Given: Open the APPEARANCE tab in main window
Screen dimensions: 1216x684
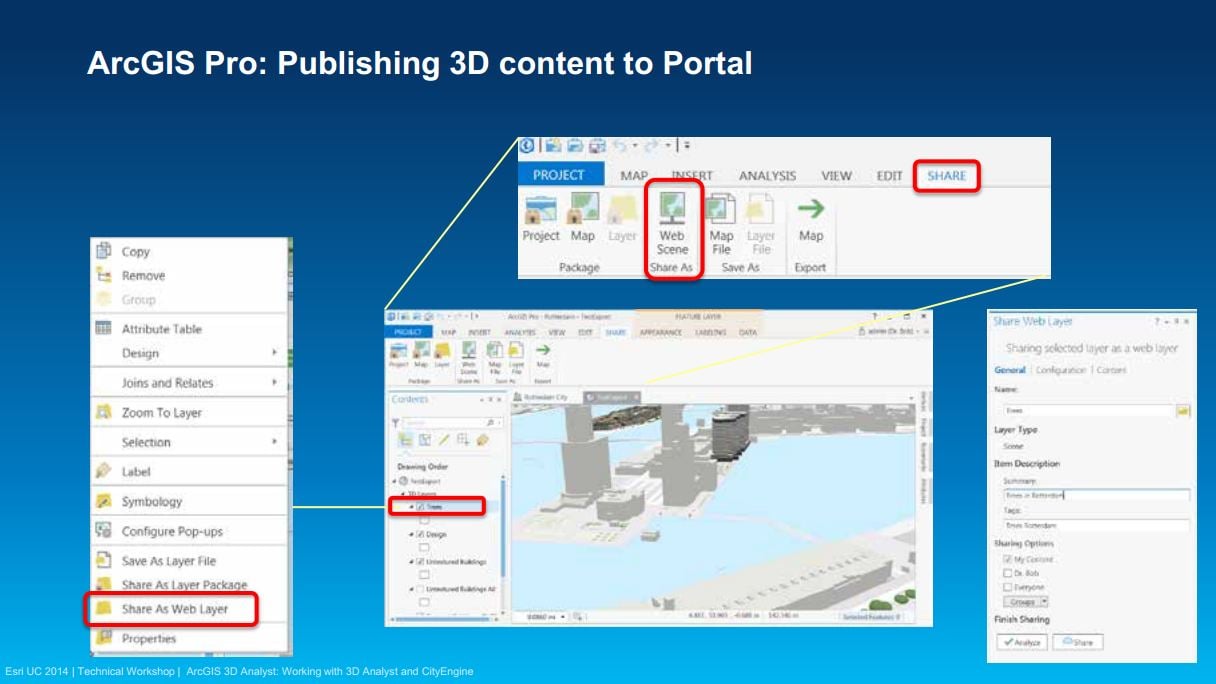Looking at the screenshot, I should tap(660, 331).
